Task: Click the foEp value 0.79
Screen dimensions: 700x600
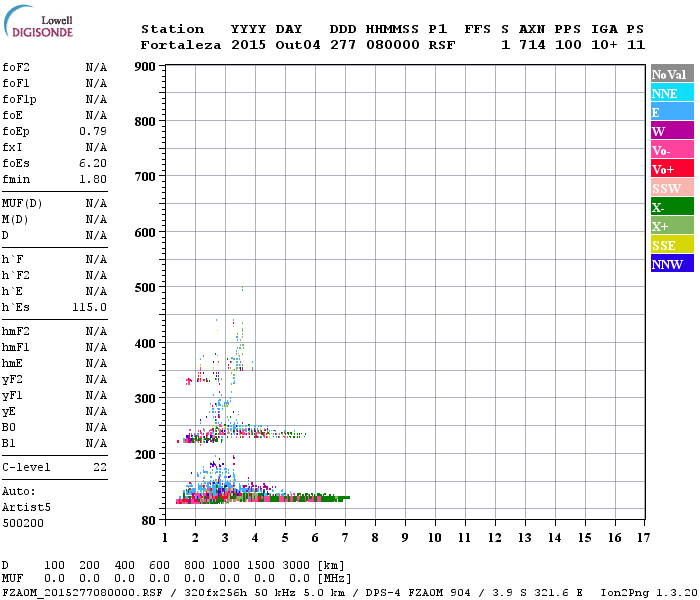Action: click(93, 131)
